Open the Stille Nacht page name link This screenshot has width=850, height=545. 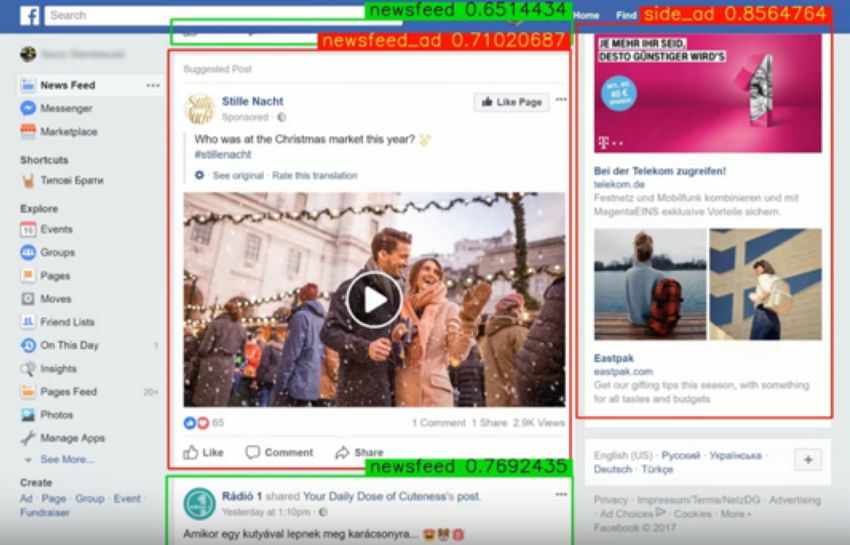(x=252, y=101)
